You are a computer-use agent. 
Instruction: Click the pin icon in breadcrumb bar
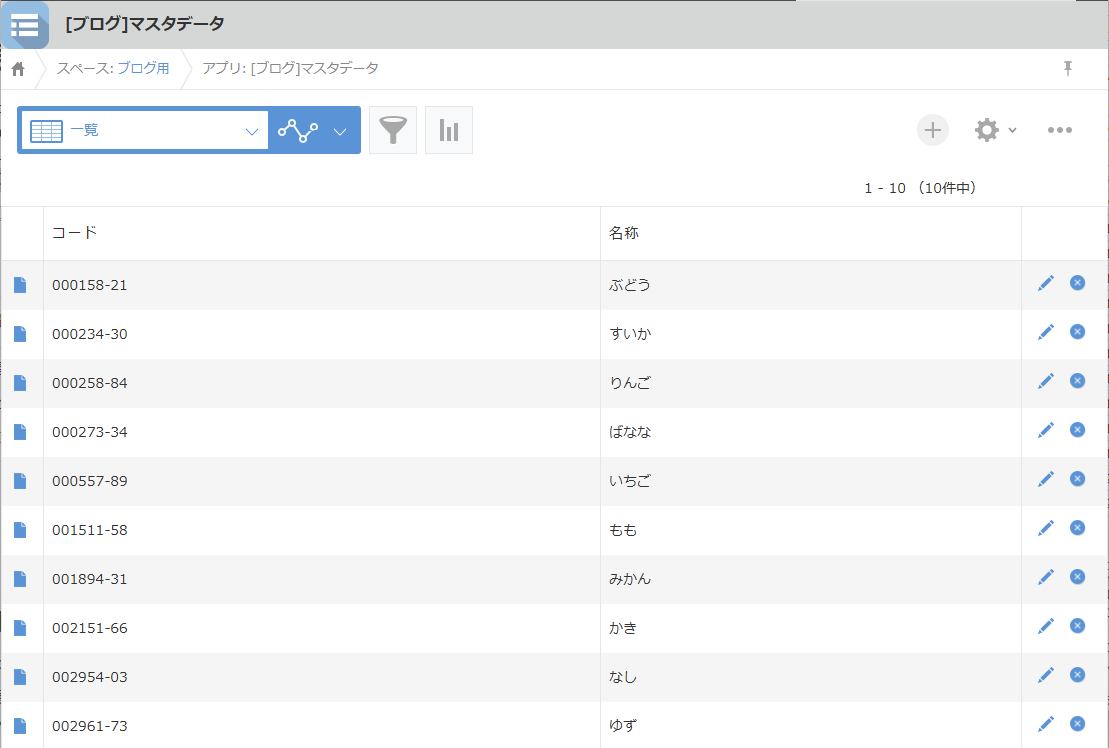pyautogui.click(x=1068, y=68)
